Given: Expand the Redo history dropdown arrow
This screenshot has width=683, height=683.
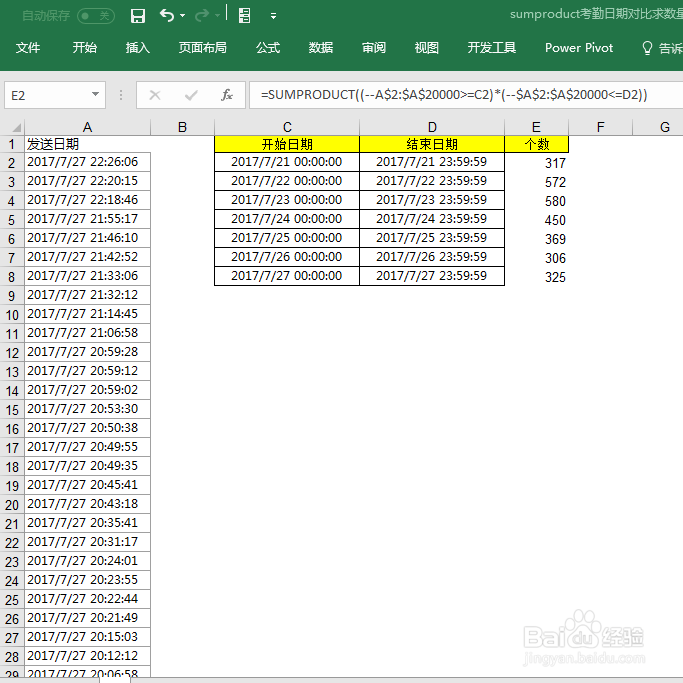Looking at the screenshot, I should click(x=217, y=16).
